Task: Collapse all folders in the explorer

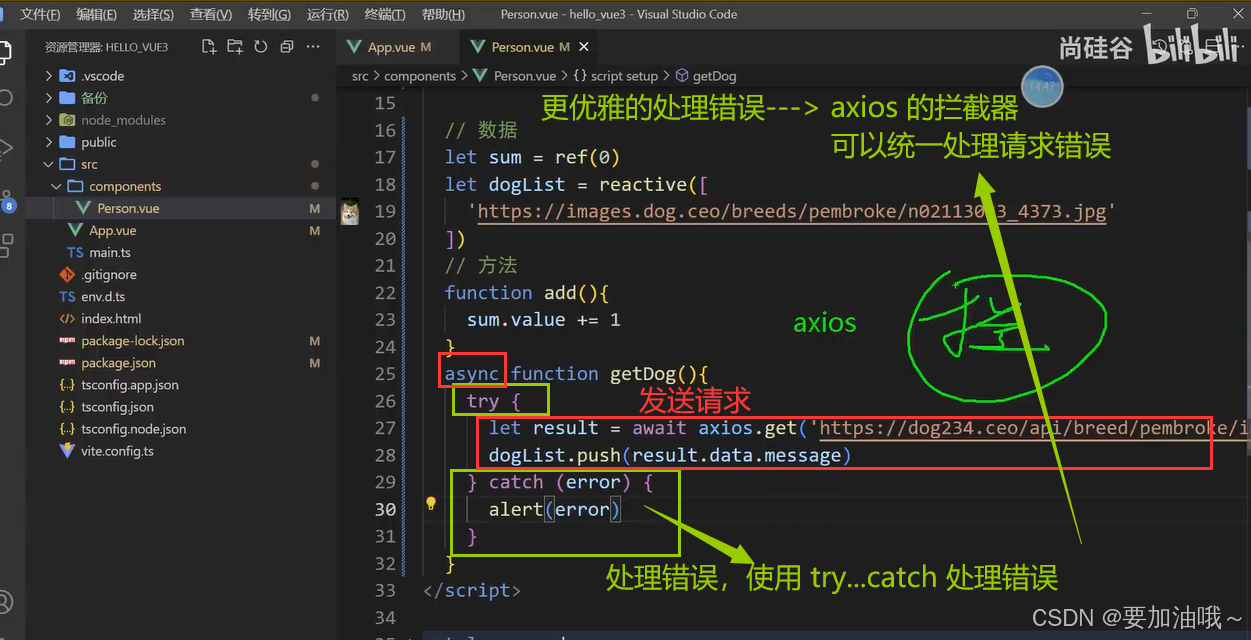Action: 287,46
